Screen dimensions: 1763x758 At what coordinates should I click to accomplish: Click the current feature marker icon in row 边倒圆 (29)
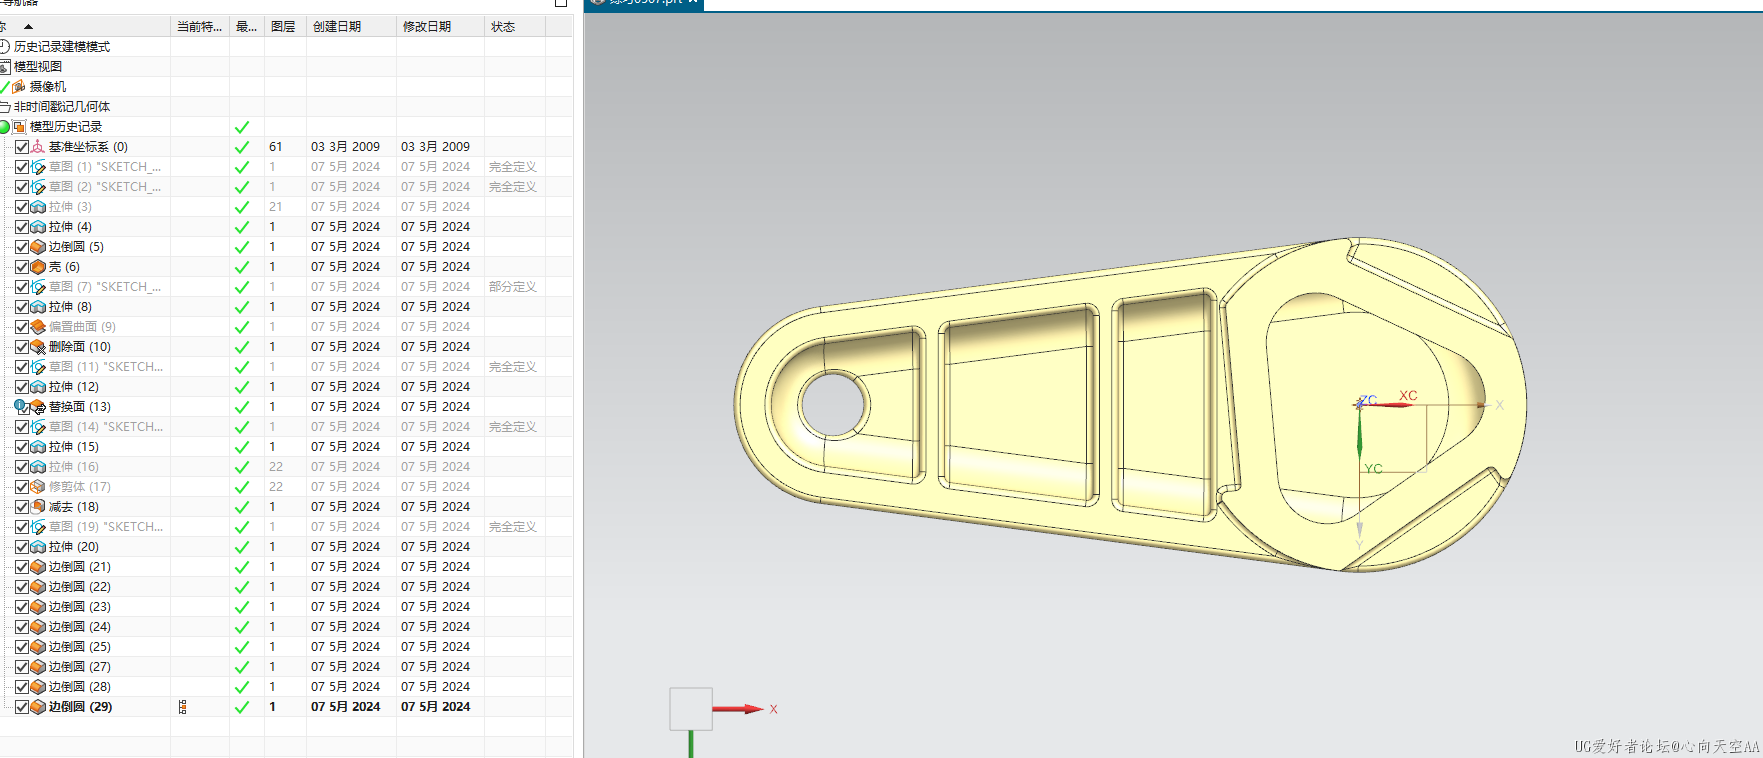click(182, 707)
